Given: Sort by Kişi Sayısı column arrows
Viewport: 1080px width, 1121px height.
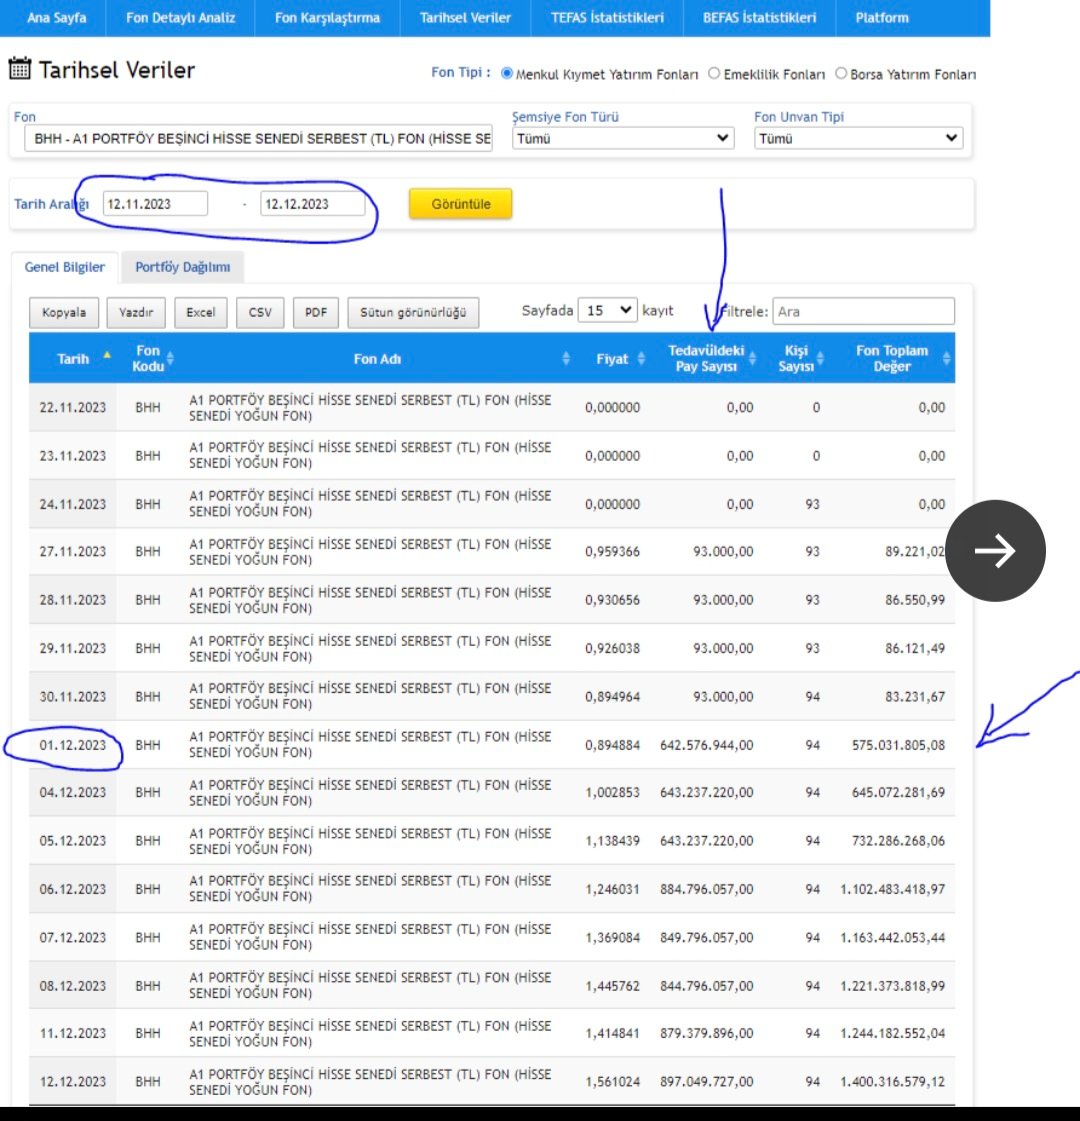Looking at the screenshot, I should pos(820,358).
